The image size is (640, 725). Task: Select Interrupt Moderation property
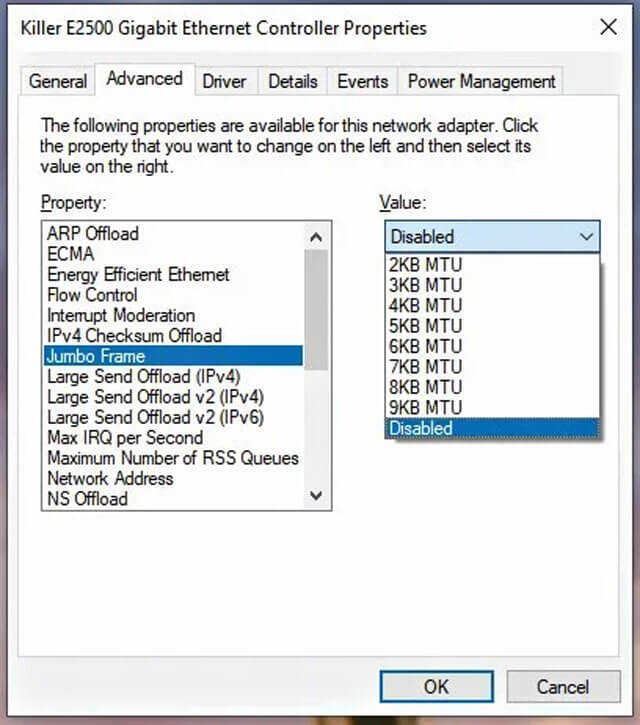coord(173,315)
